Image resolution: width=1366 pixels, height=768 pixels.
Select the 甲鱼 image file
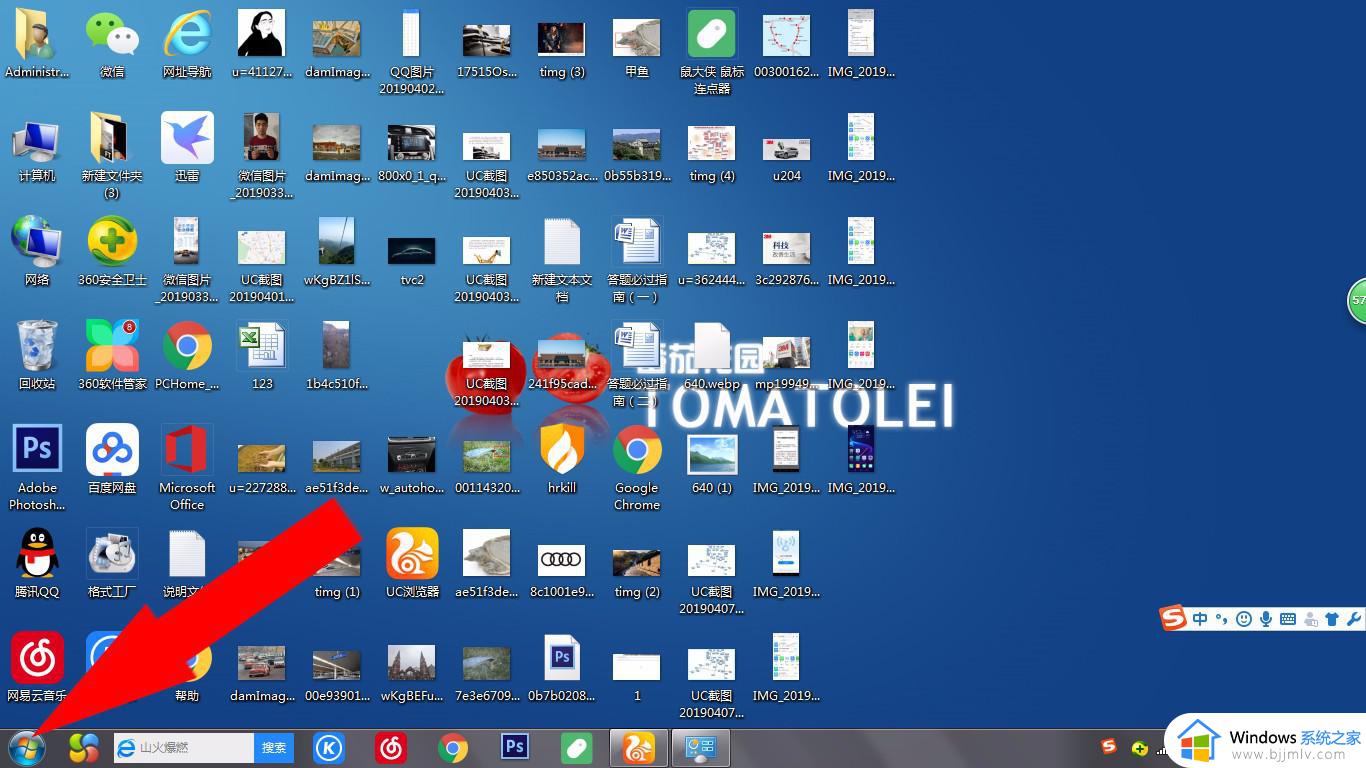(637, 39)
